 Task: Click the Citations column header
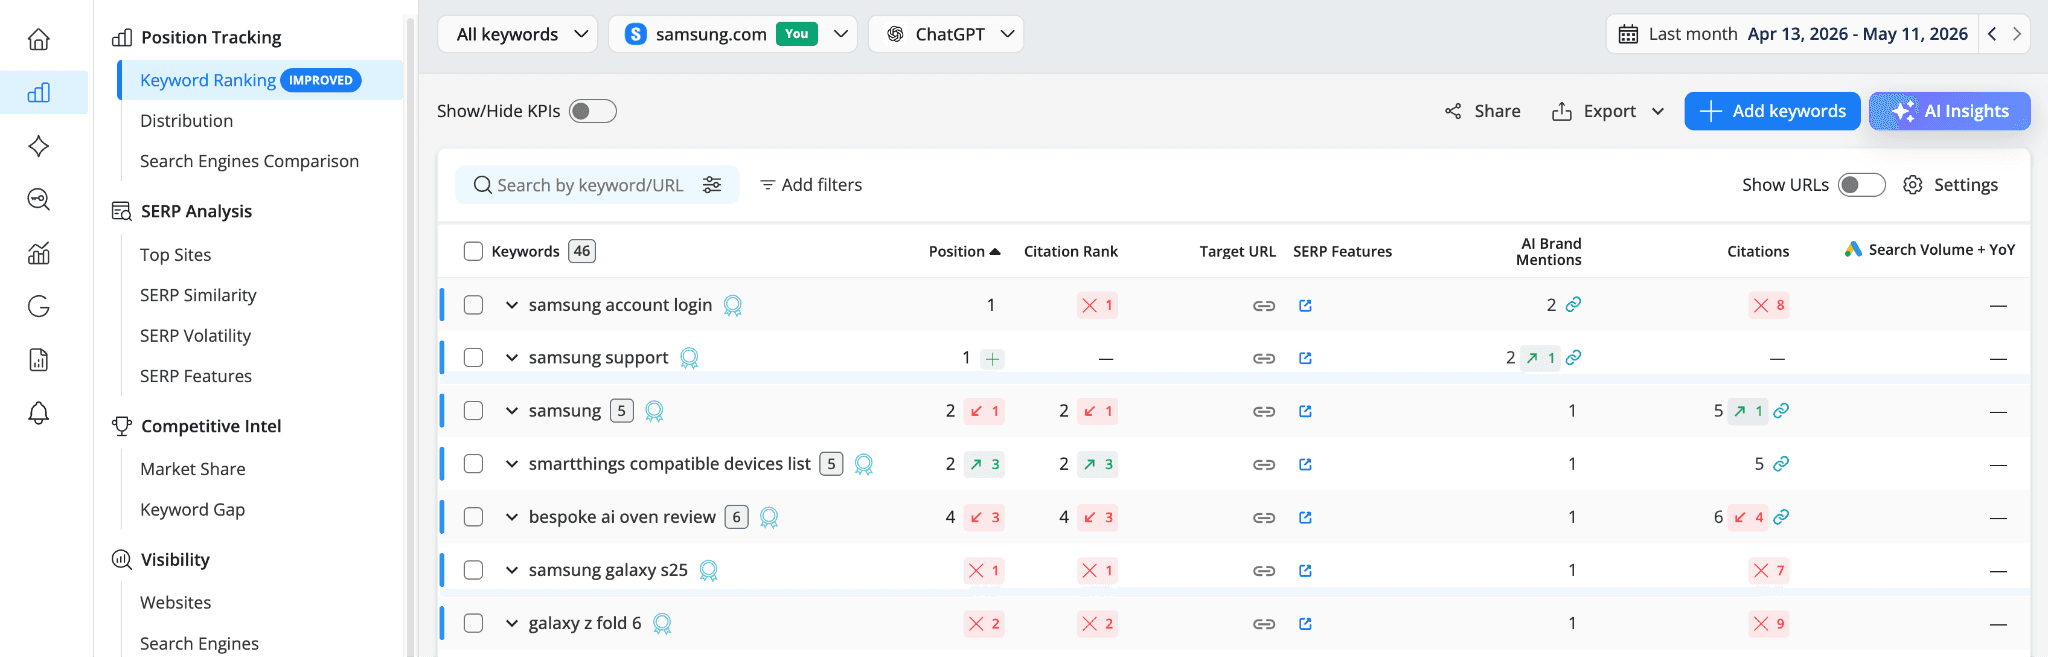pyautogui.click(x=1758, y=252)
